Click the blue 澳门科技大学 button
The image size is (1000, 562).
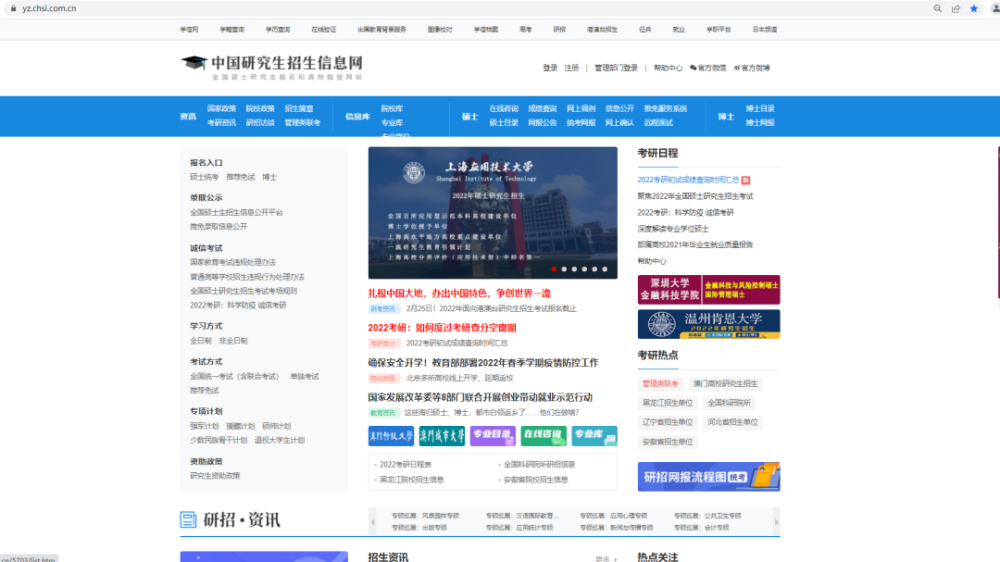pyautogui.click(x=391, y=436)
